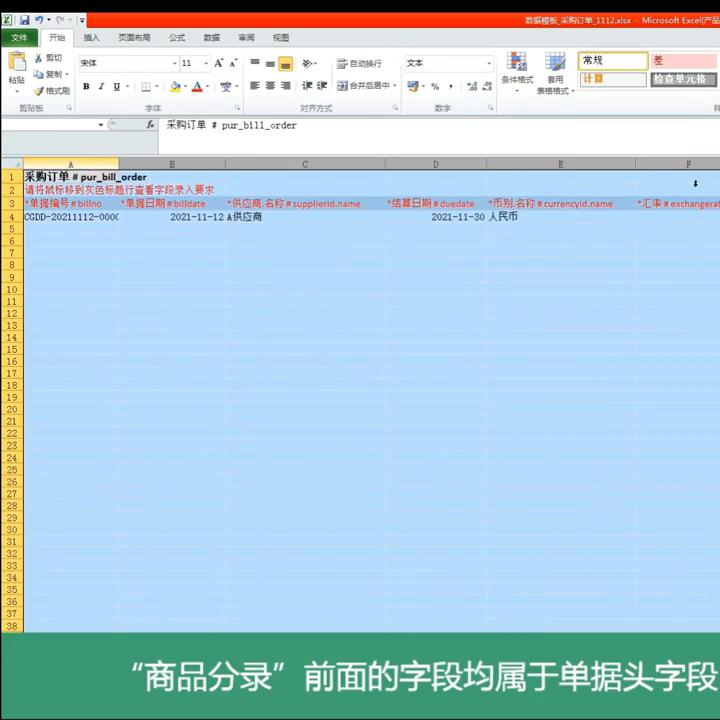Click the text orientation icon
The width and height of the screenshot is (720, 720).
307,63
